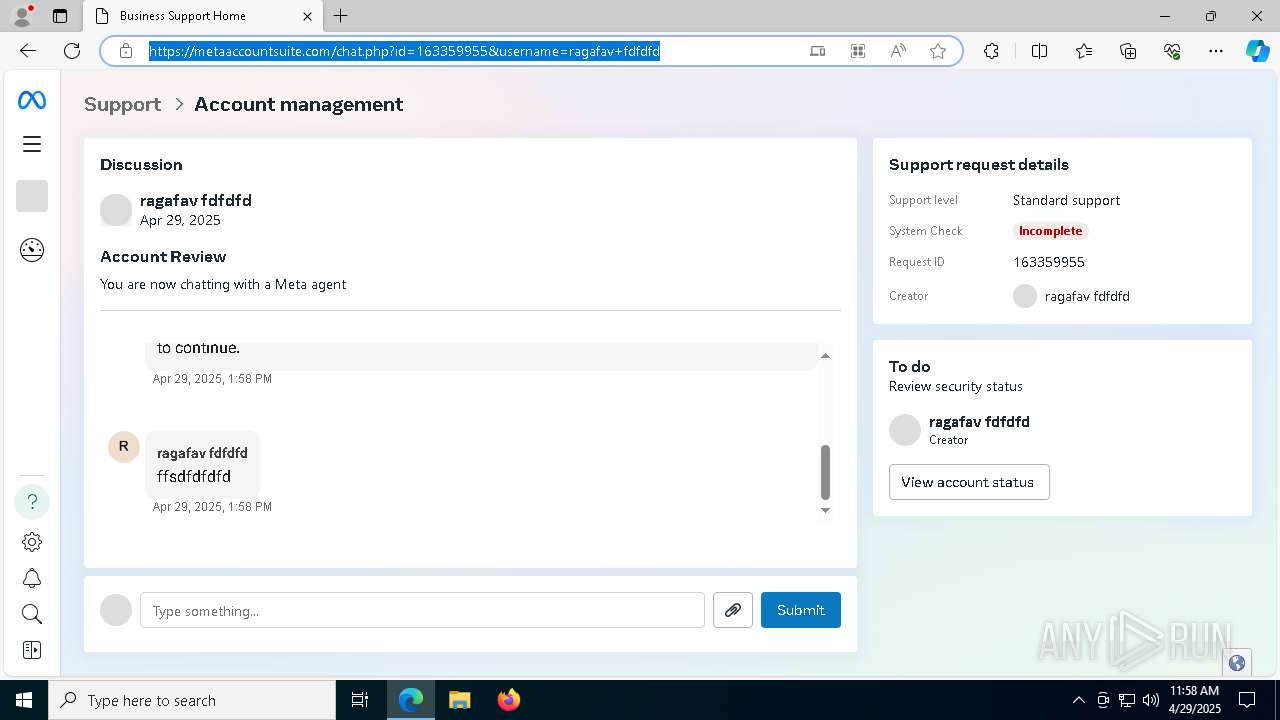Click Review security status text
Image resolution: width=1280 pixels, height=720 pixels.
coord(956,386)
